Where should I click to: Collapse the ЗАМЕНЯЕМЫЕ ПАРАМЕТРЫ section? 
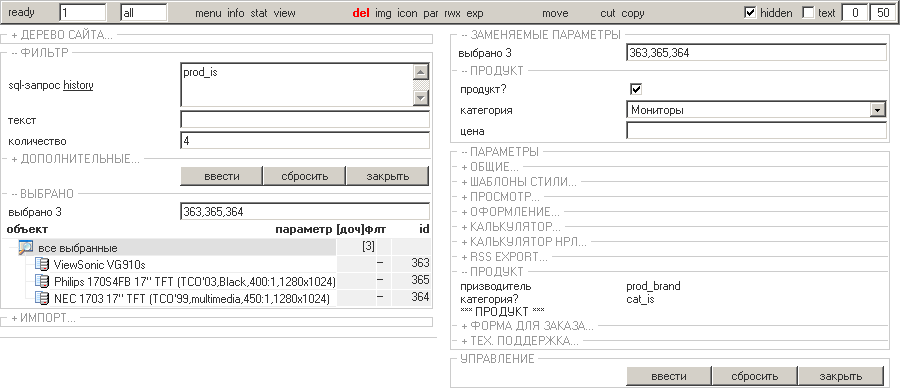click(541, 35)
